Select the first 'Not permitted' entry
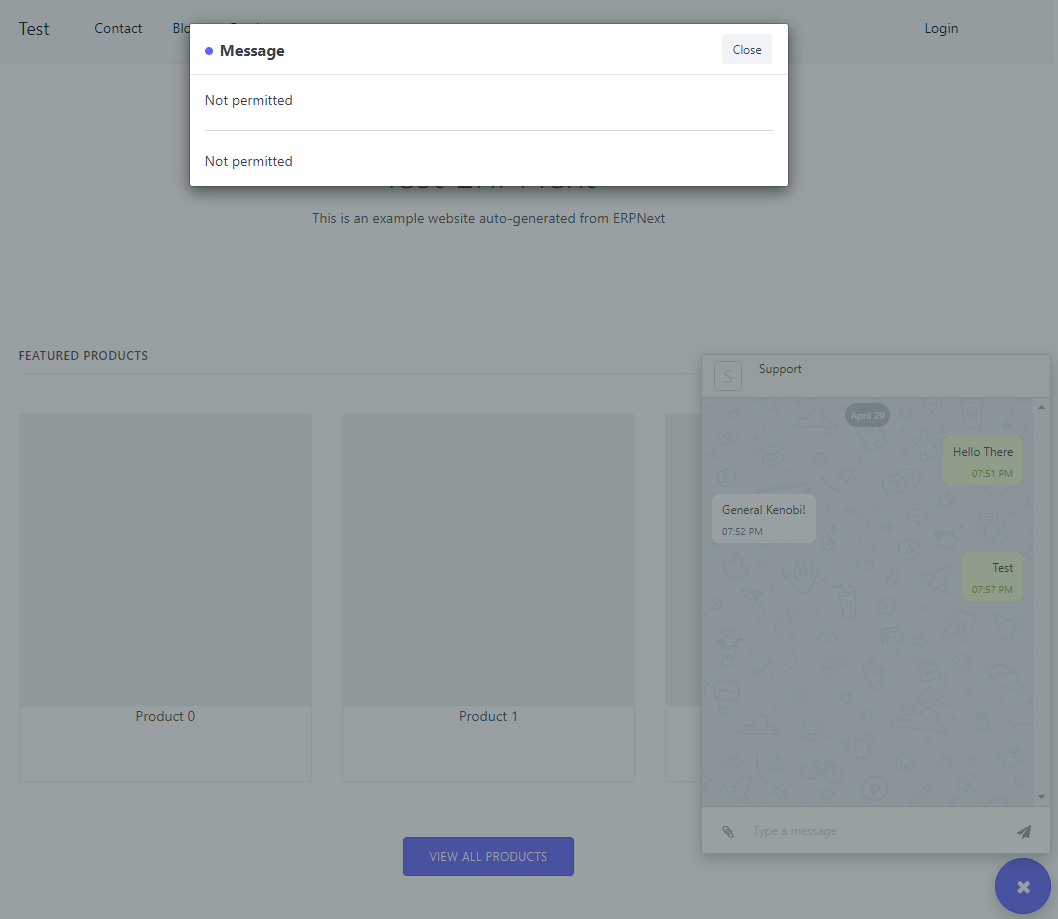Image resolution: width=1058 pixels, height=919 pixels. pos(248,100)
